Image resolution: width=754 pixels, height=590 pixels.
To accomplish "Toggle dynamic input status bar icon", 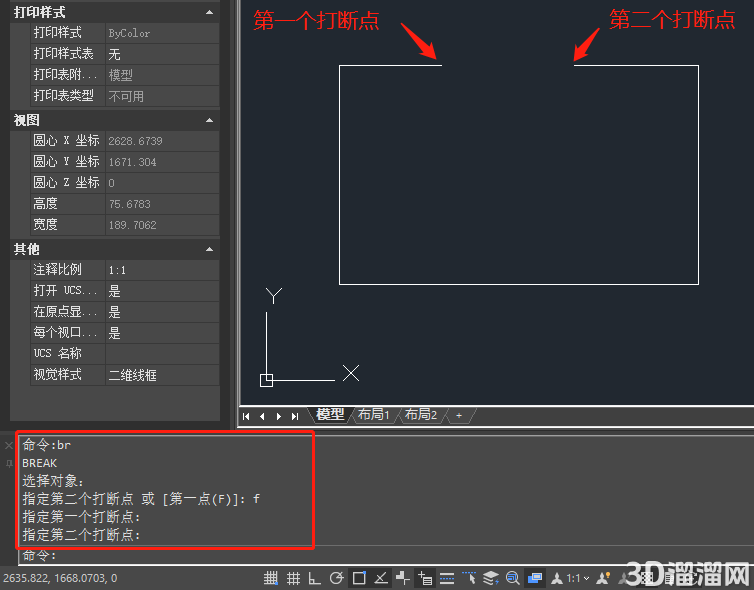I will [425, 577].
